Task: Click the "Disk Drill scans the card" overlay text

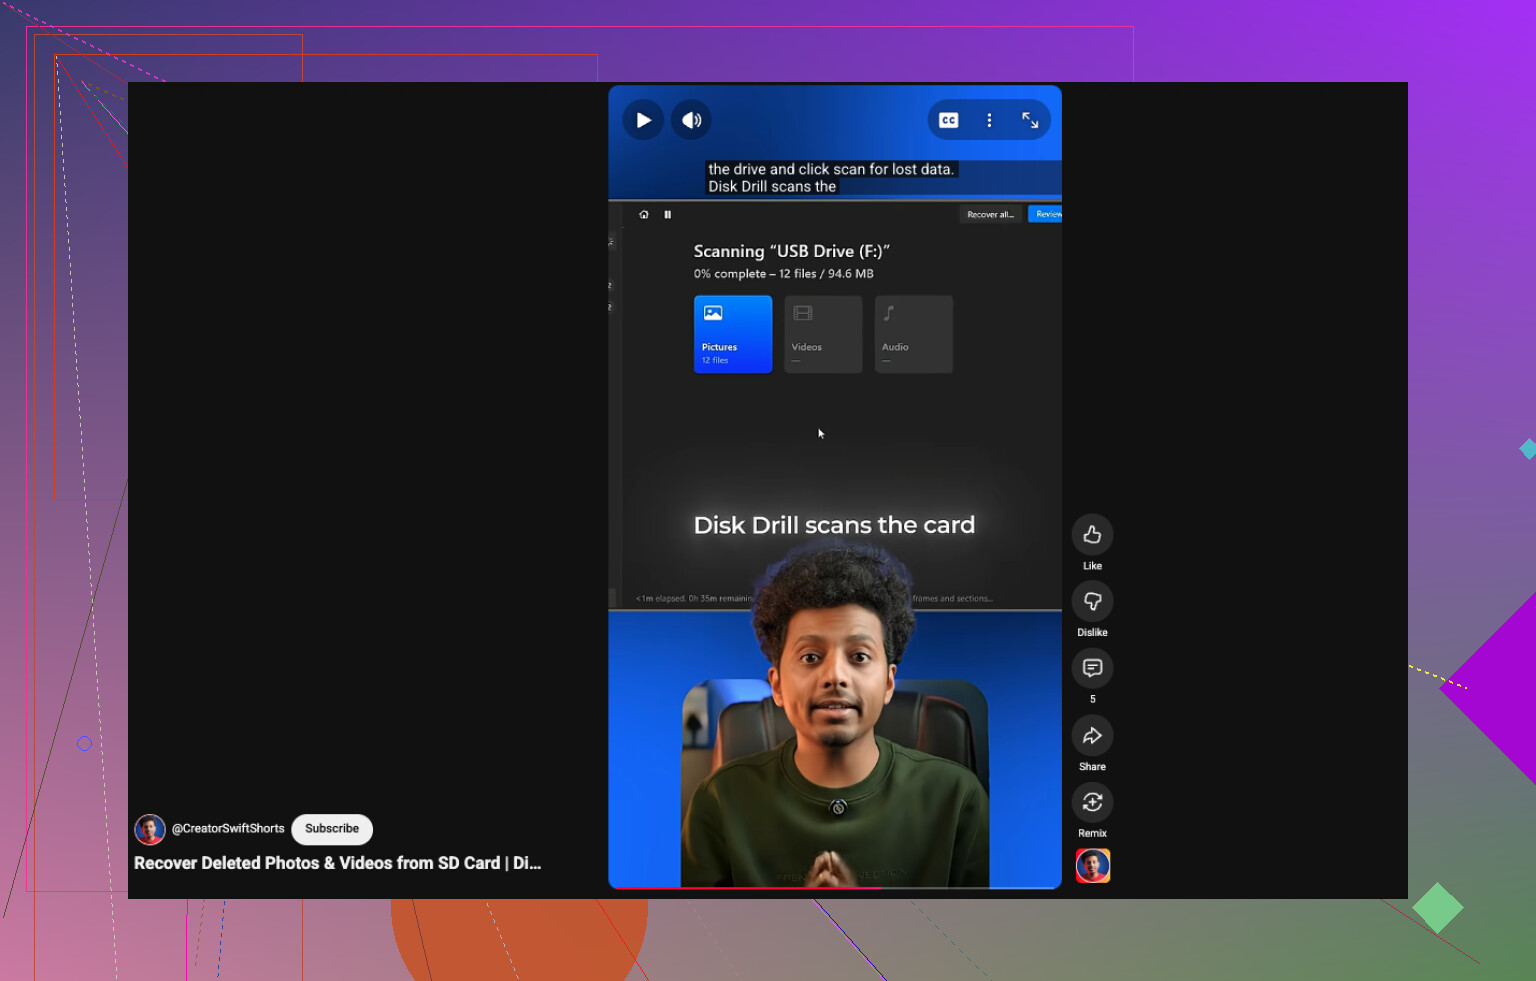Action: [x=834, y=525]
